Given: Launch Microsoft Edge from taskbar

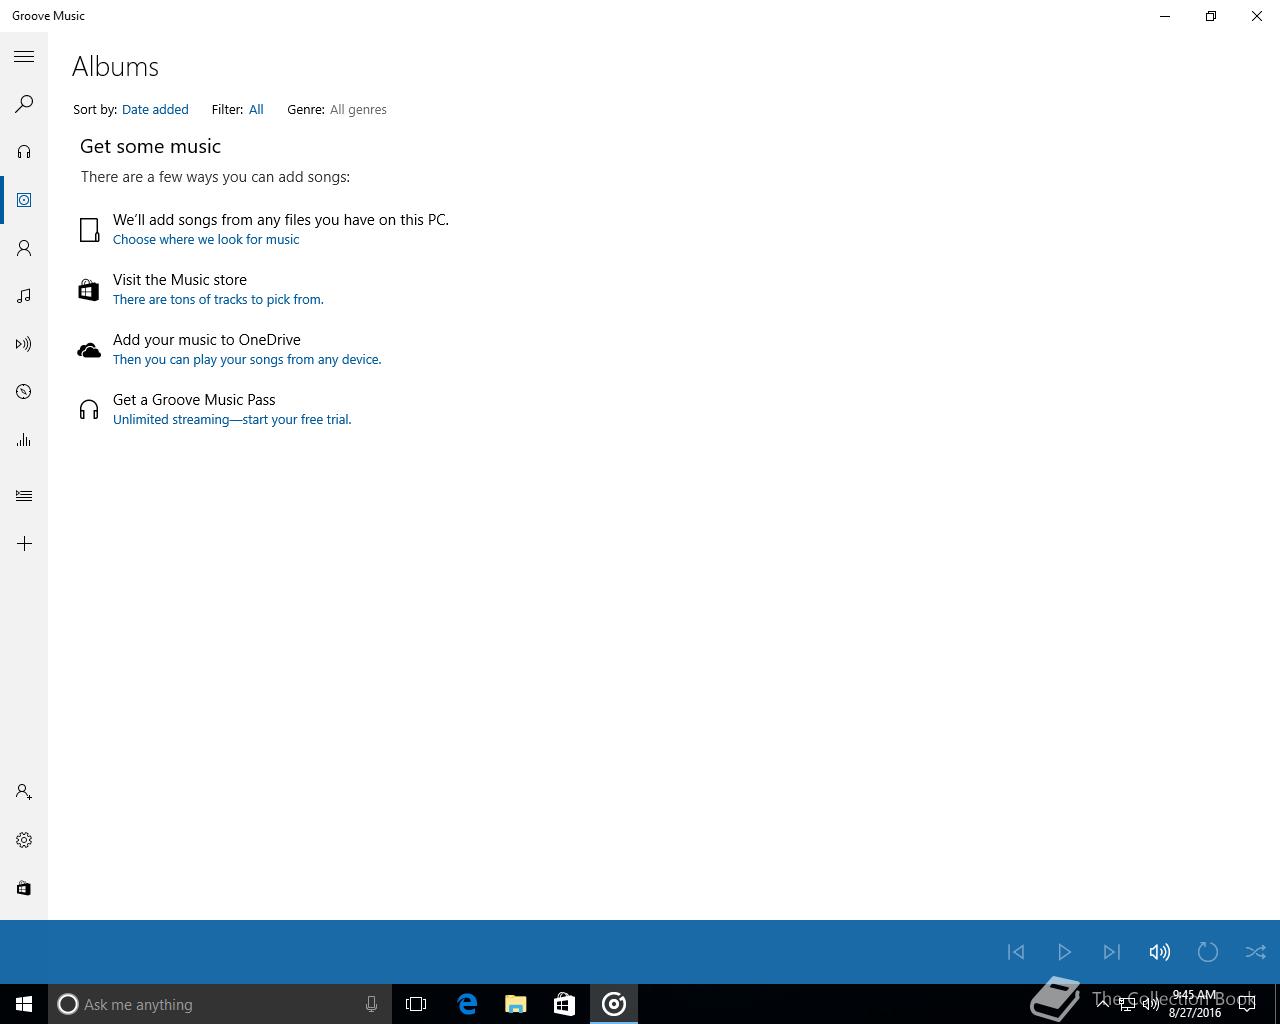Looking at the screenshot, I should [x=467, y=1004].
